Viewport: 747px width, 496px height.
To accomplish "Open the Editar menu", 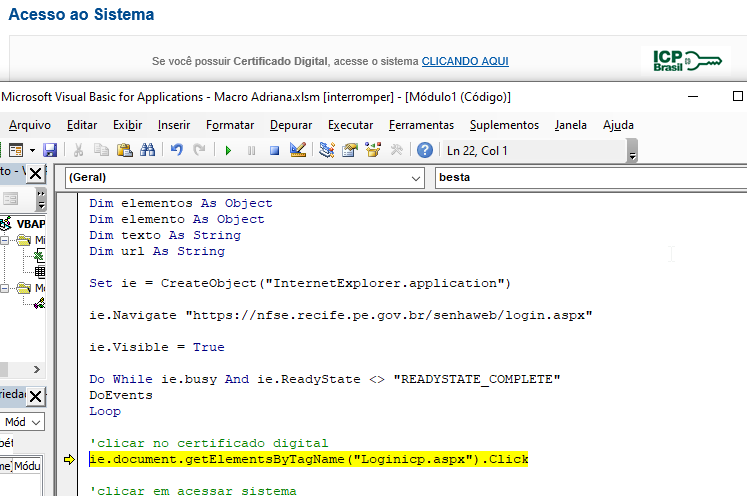I will point(82,125).
